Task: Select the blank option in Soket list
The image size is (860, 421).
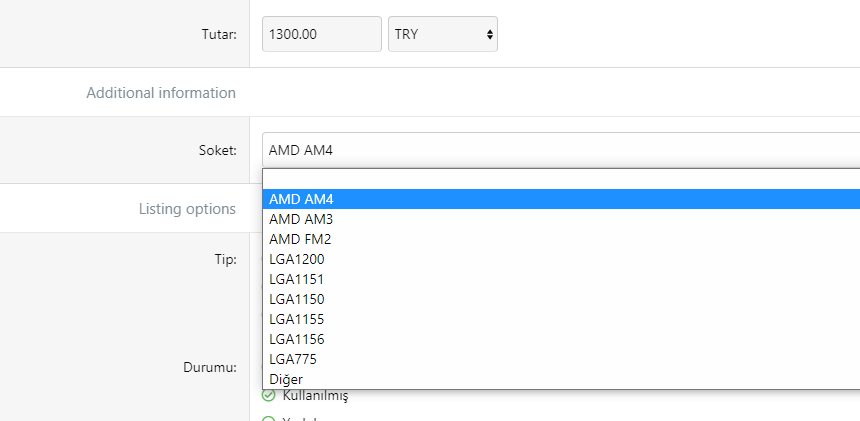Action: pos(560,179)
